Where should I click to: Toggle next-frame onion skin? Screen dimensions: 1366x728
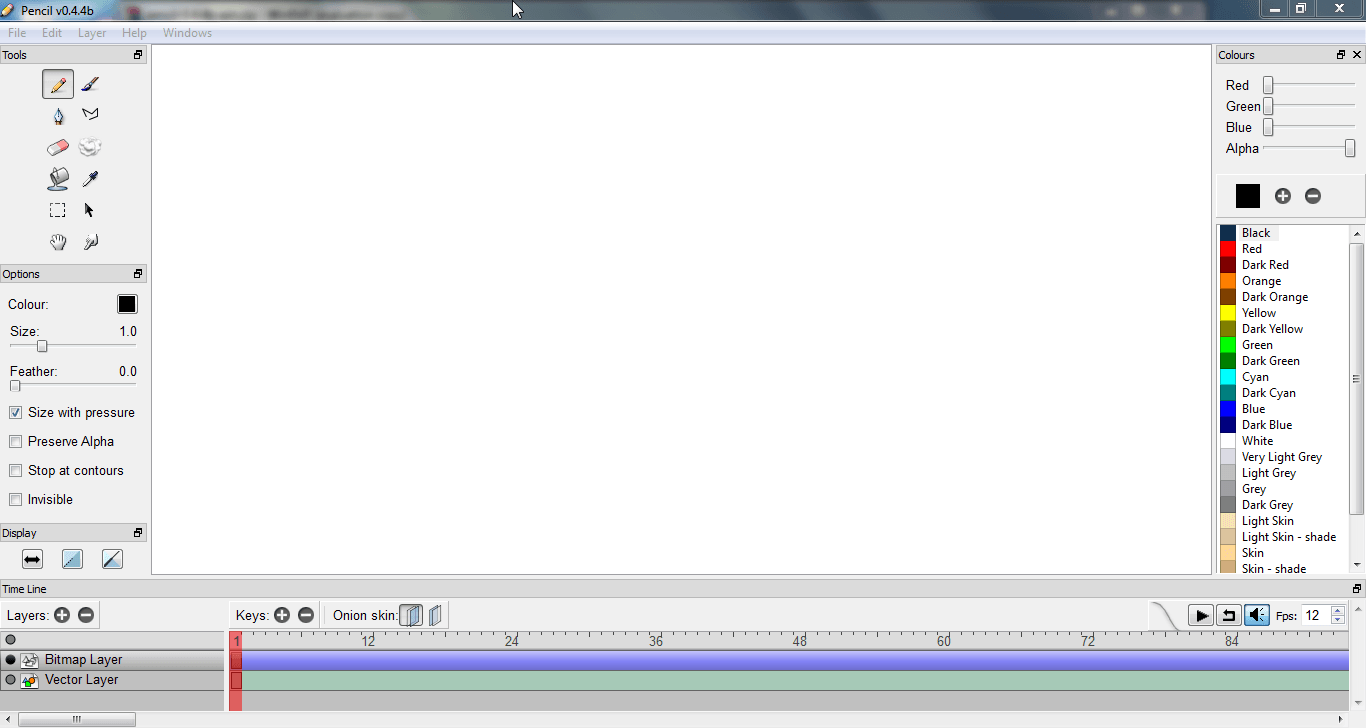click(x=435, y=615)
